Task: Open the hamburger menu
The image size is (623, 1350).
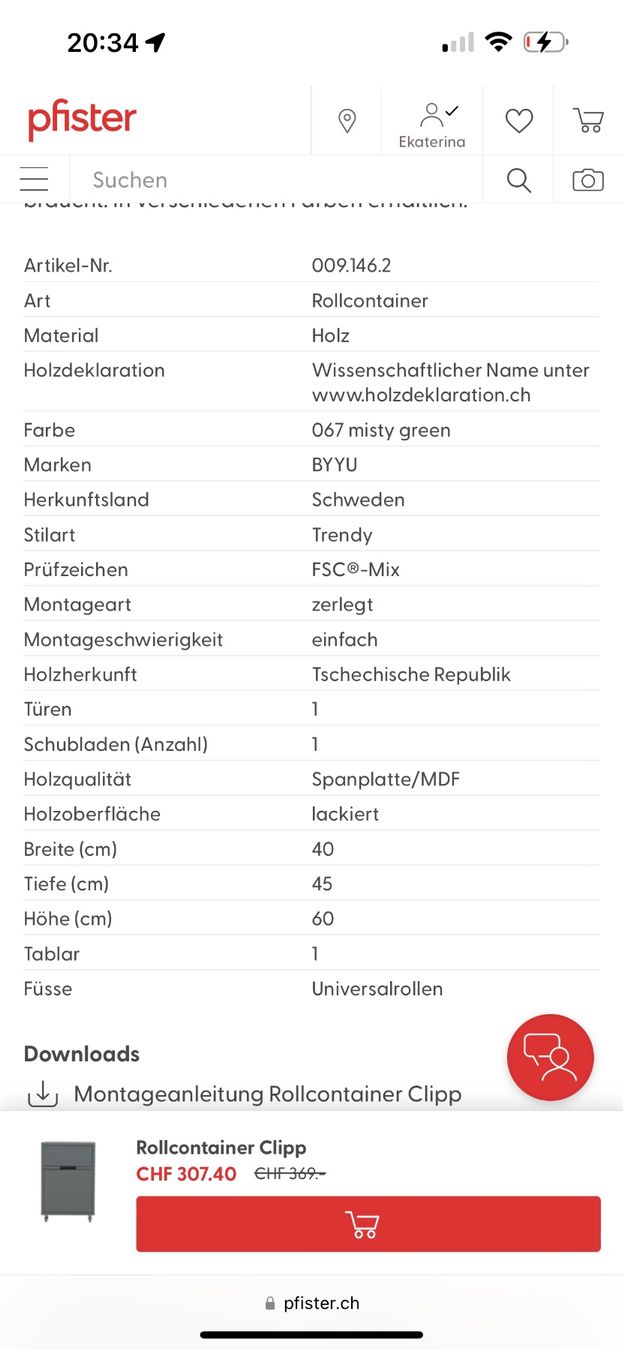Action: click(x=34, y=180)
